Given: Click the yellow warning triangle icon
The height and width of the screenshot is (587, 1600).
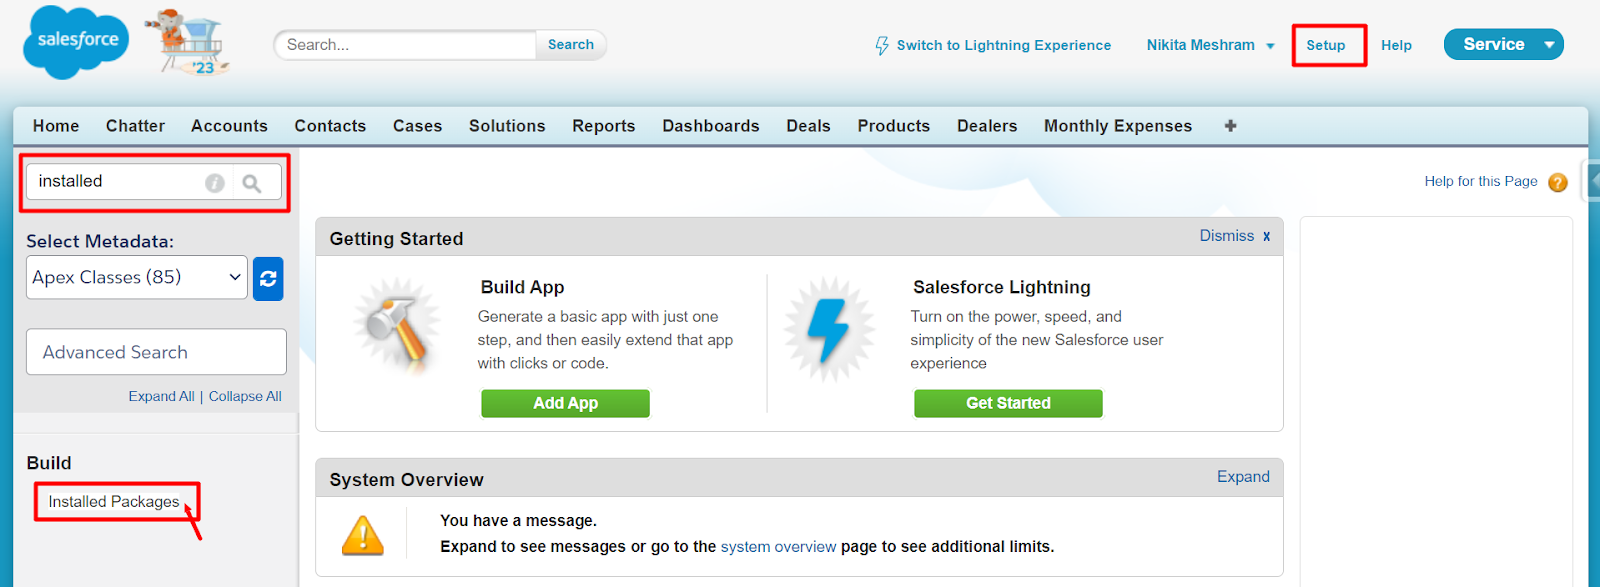Looking at the screenshot, I should tap(363, 535).
